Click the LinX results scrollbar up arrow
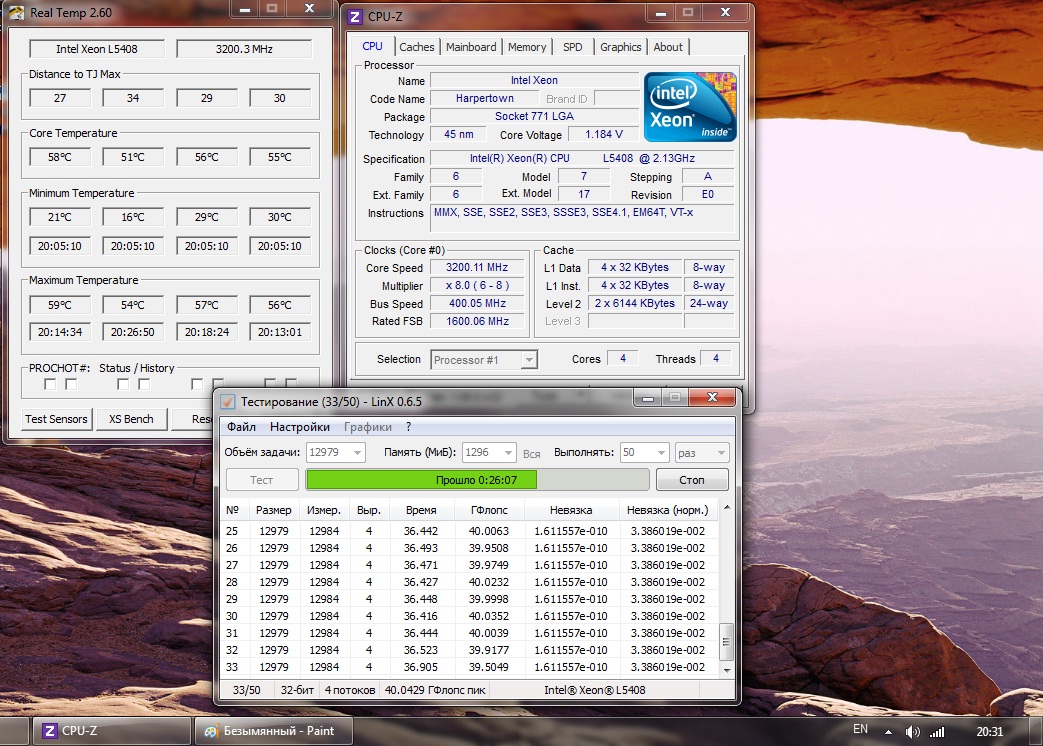The height and width of the screenshot is (746, 1043). click(x=727, y=508)
